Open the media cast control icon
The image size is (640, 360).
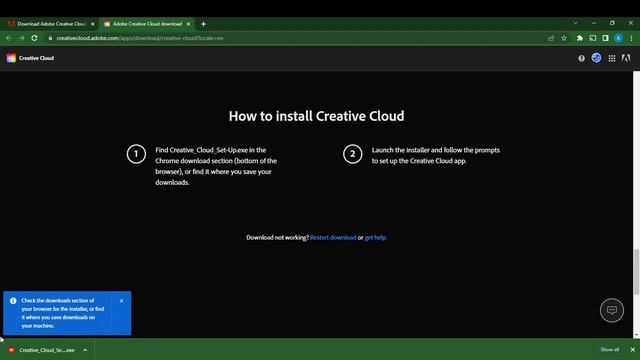pyautogui.click(x=593, y=38)
